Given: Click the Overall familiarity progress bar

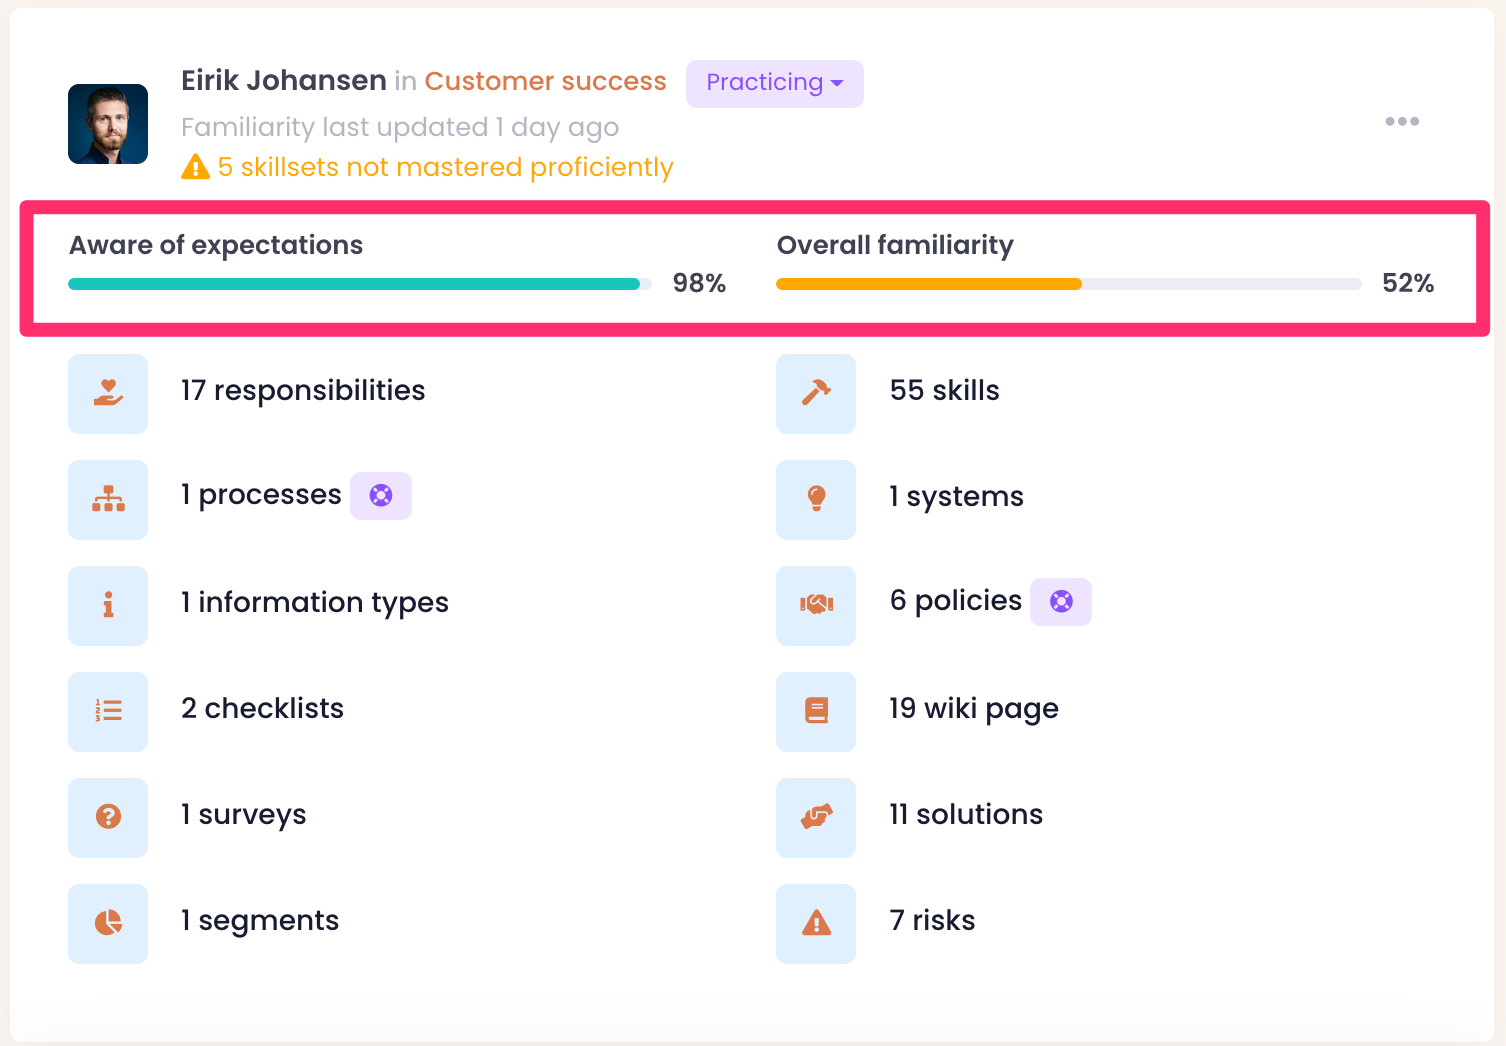Looking at the screenshot, I should pyautogui.click(x=1068, y=284).
